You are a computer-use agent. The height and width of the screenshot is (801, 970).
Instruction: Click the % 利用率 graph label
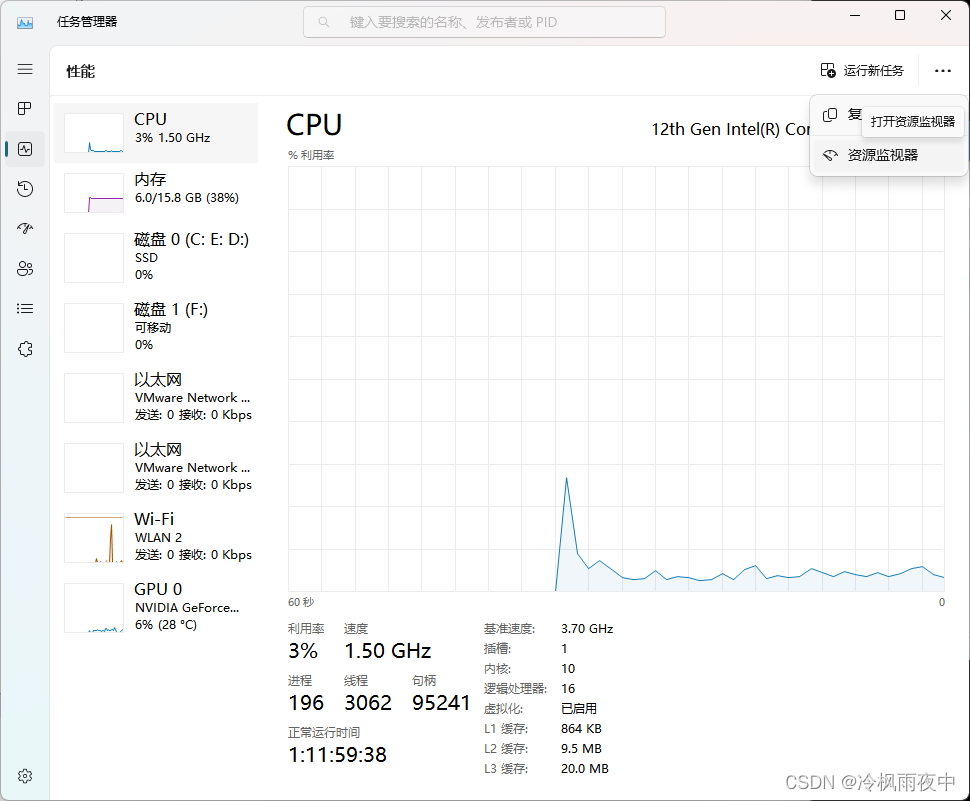[311, 155]
